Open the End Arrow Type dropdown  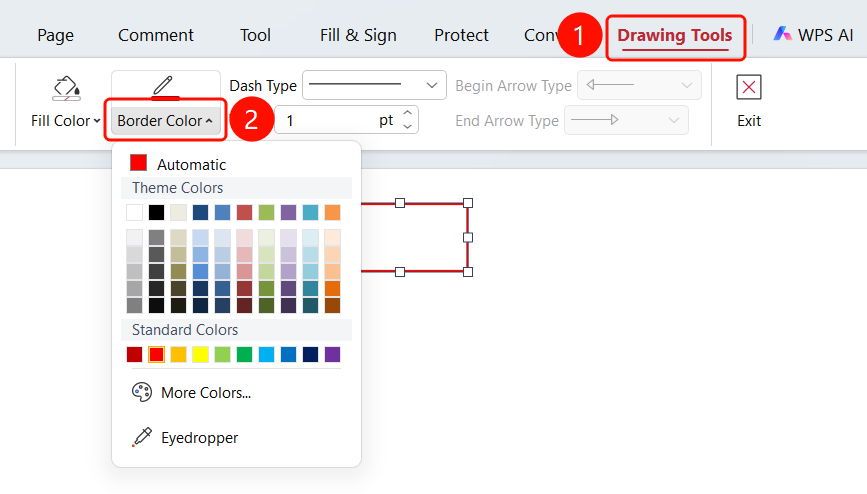626,120
